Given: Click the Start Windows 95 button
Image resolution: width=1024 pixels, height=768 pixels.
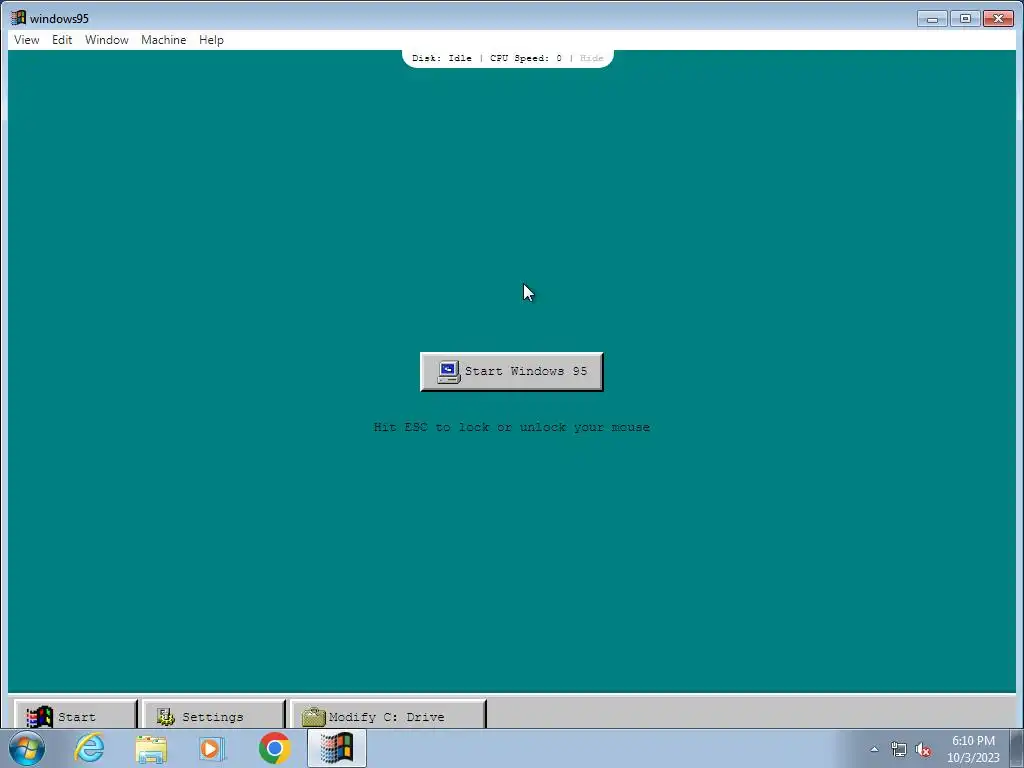Looking at the screenshot, I should pyautogui.click(x=511, y=372).
